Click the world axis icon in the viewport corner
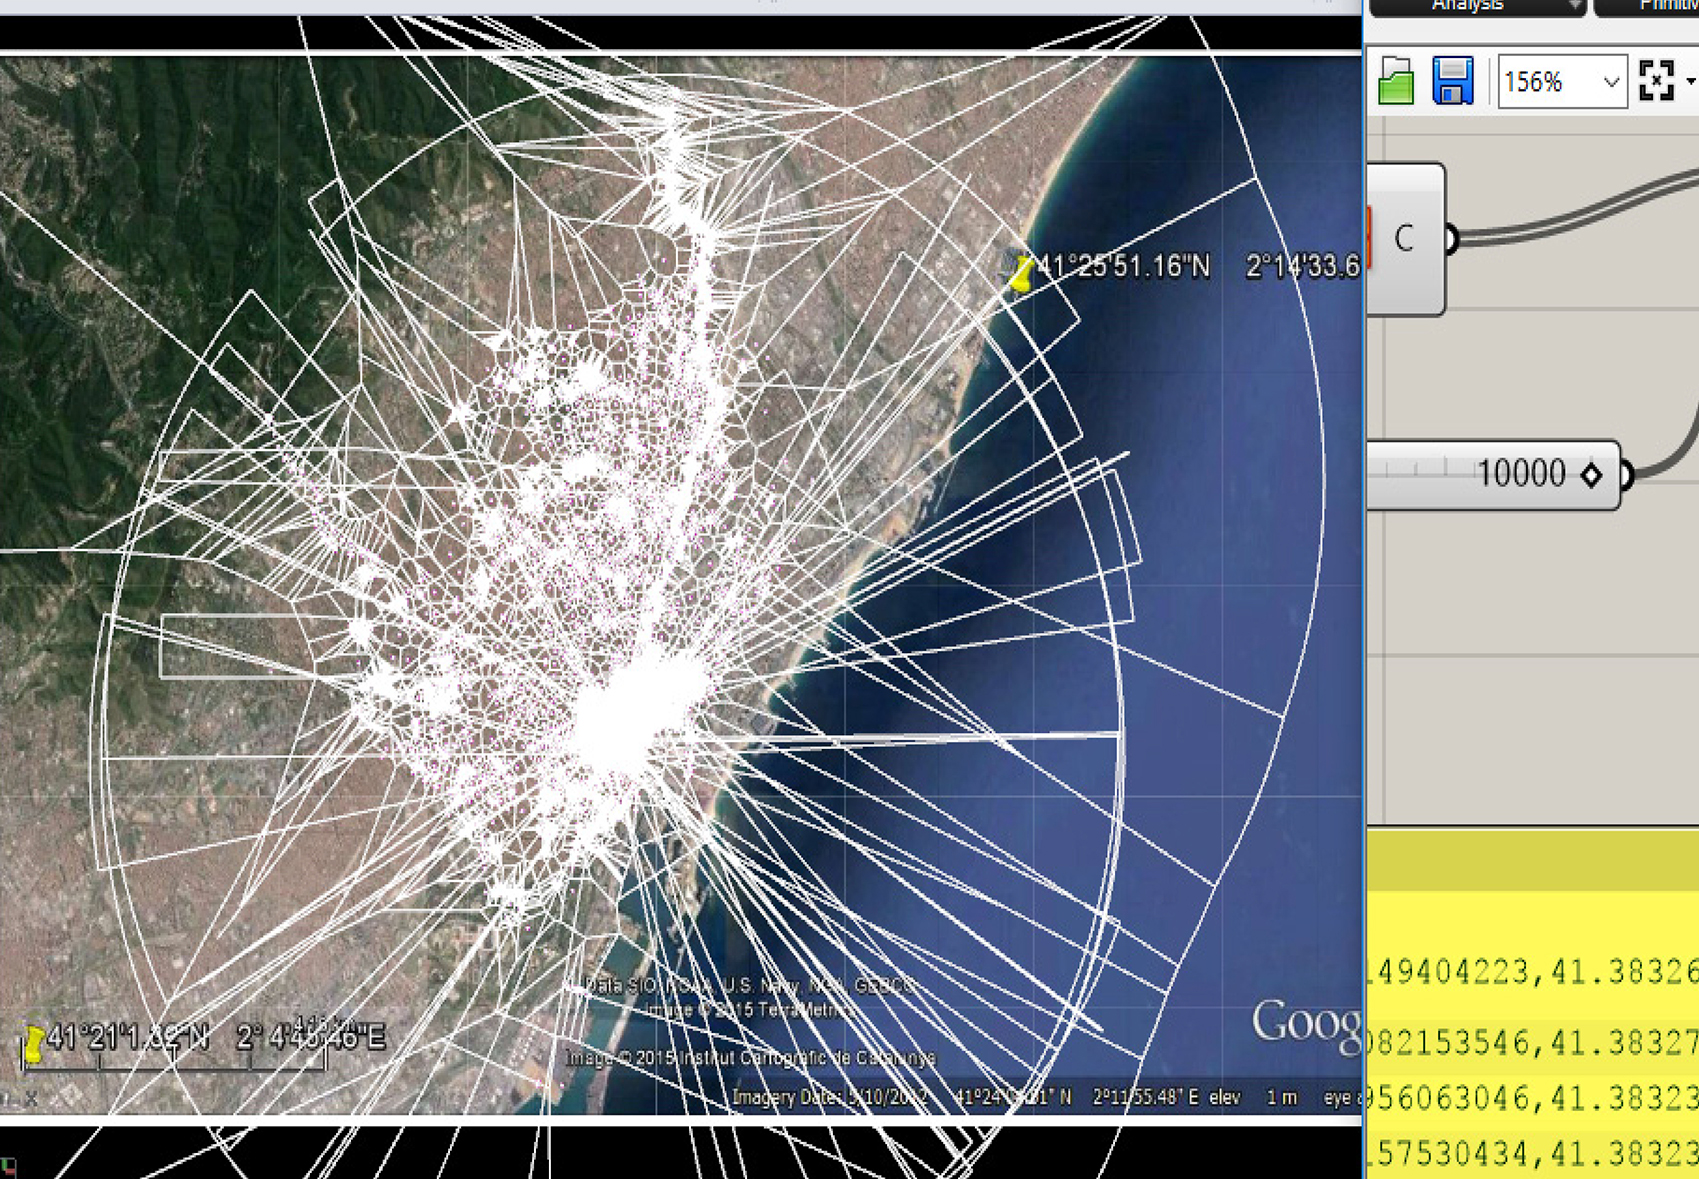 click(9, 1165)
